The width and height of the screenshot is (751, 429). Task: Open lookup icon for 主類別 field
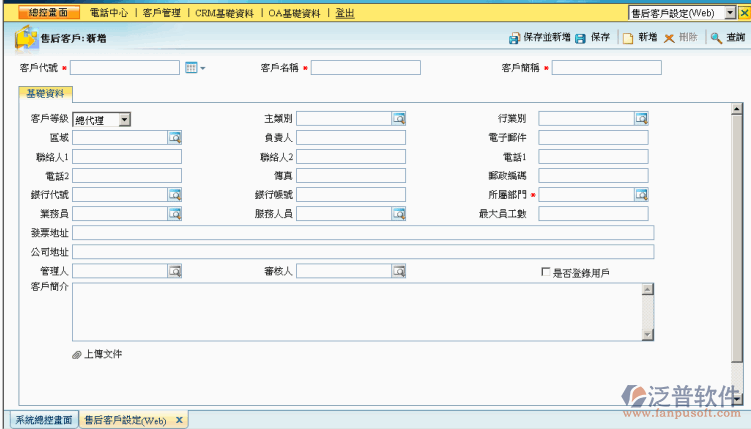click(x=399, y=119)
